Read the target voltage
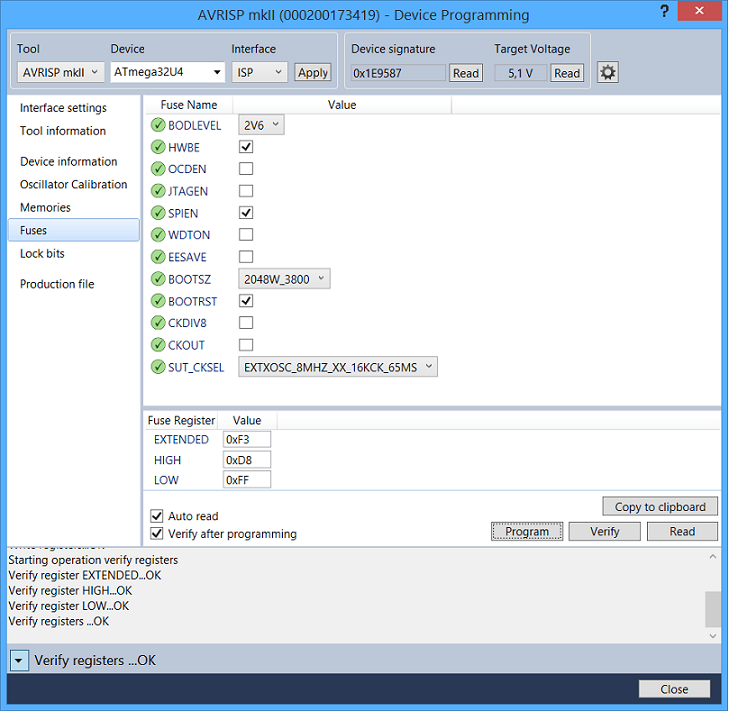 [x=567, y=73]
